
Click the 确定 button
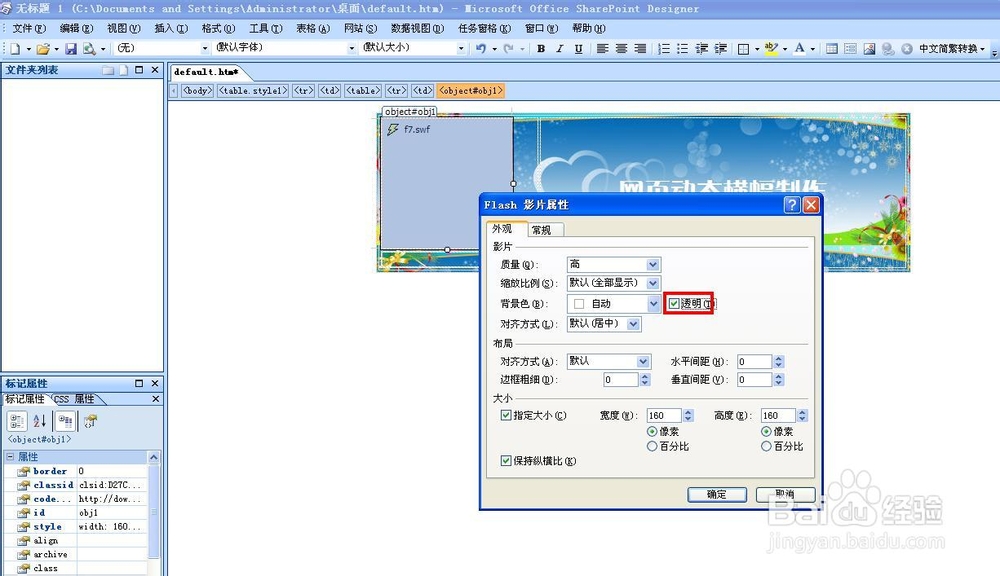tap(717, 494)
